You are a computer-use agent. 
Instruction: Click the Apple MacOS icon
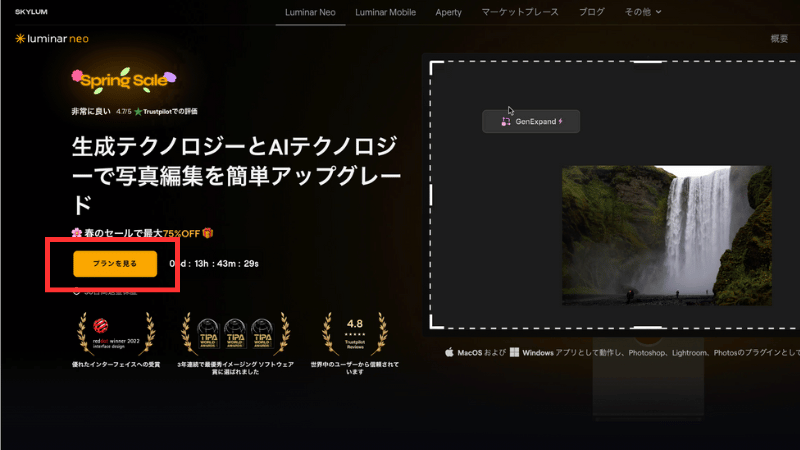tap(449, 352)
